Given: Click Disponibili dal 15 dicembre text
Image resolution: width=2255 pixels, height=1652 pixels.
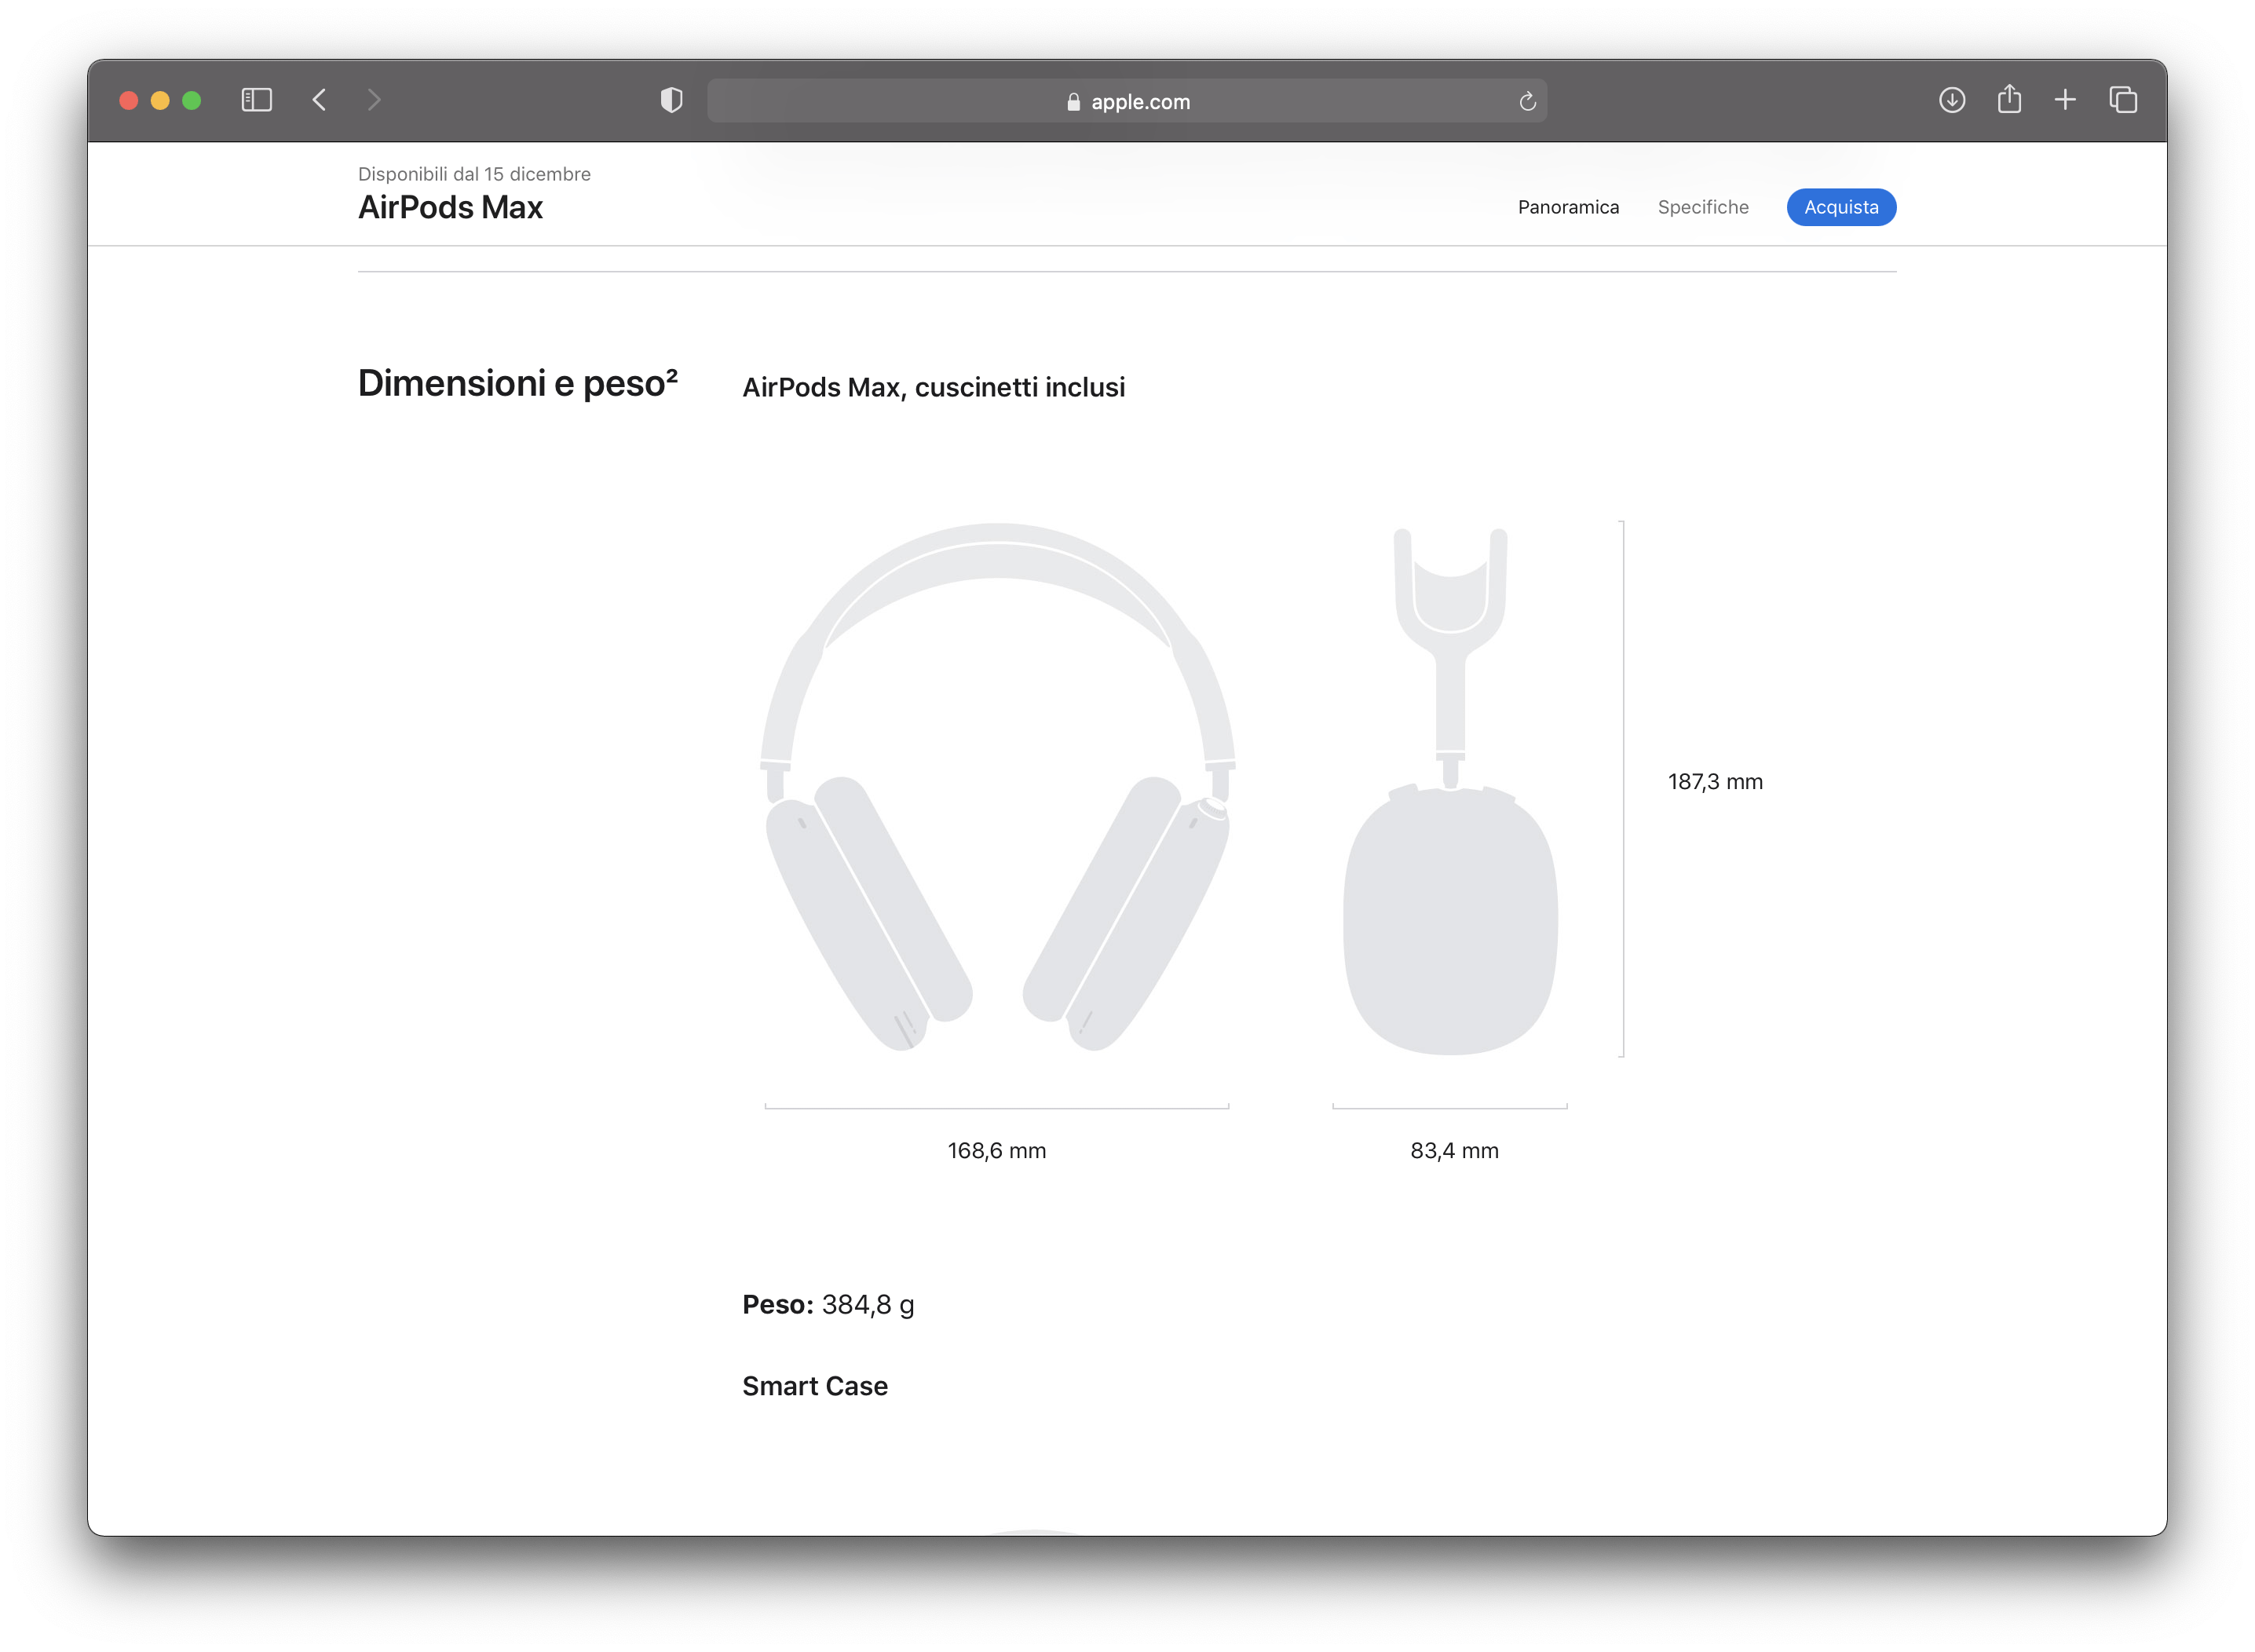Looking at the screenshot, I should coord(474,174).
